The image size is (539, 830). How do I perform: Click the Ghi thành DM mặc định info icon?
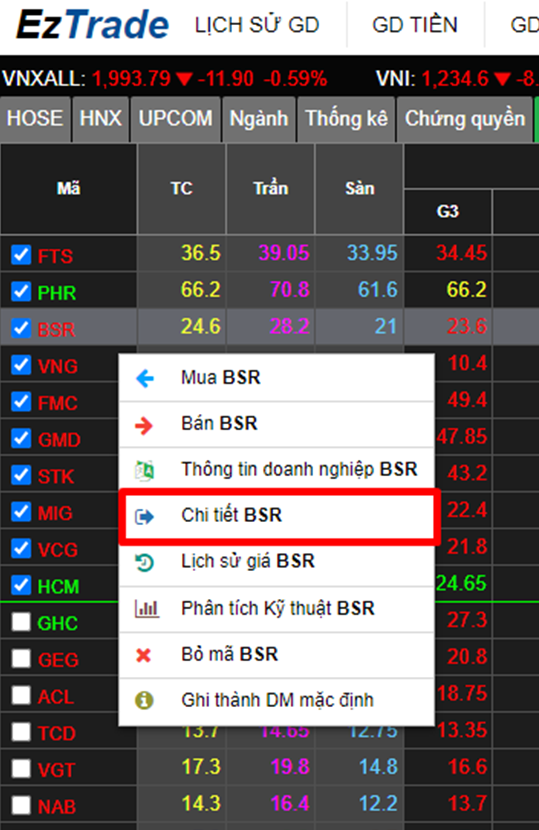pyautogui.click(x=144, y=700)
